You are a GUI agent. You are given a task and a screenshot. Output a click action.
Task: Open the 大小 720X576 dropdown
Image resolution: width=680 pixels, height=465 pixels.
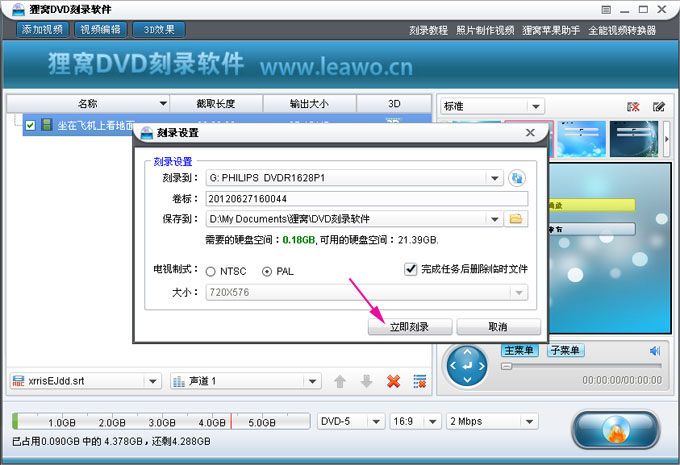(x=519, y=292)
